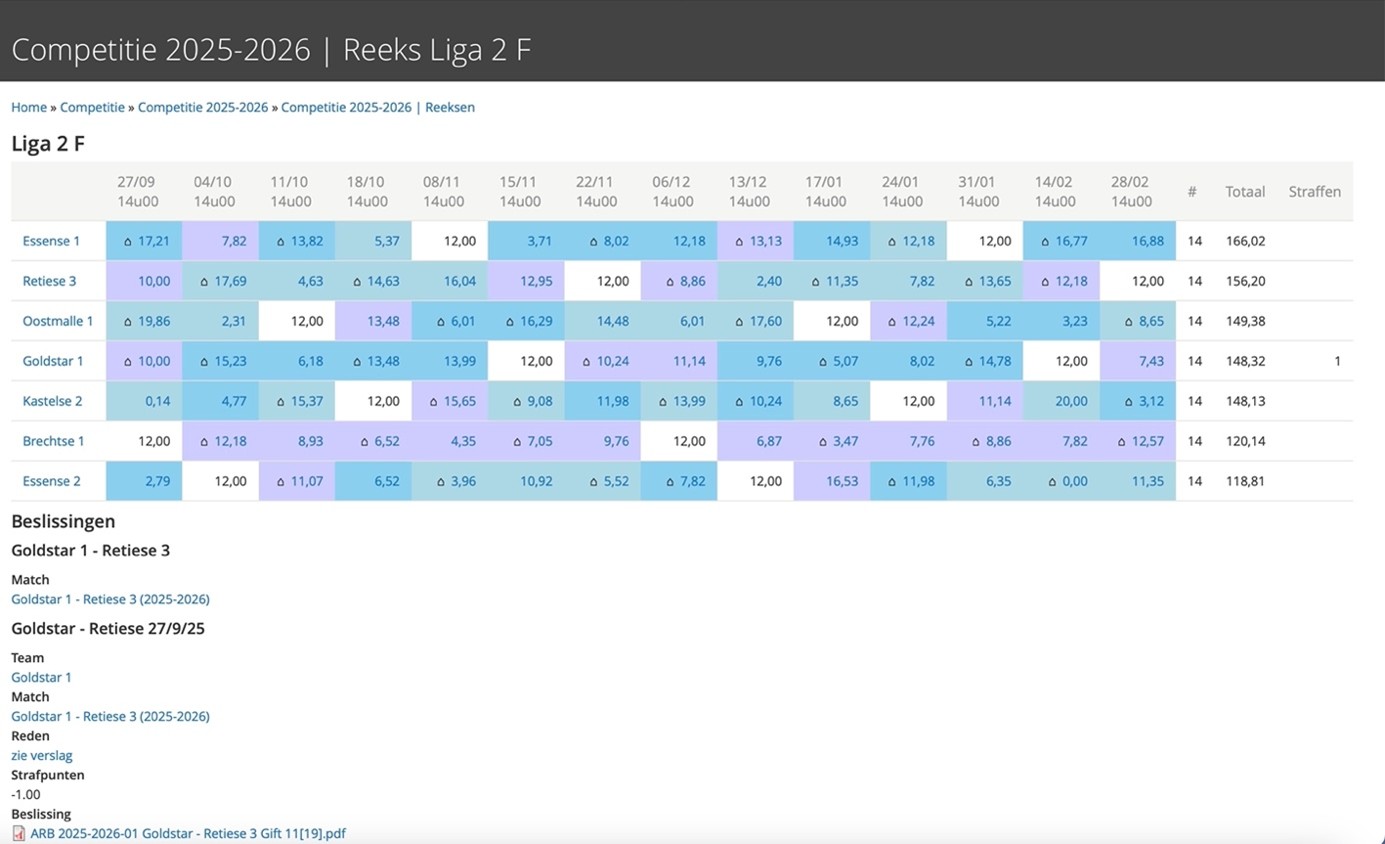
Task: Click the PDF file icon under Beslissing
Action: (19, 833)
